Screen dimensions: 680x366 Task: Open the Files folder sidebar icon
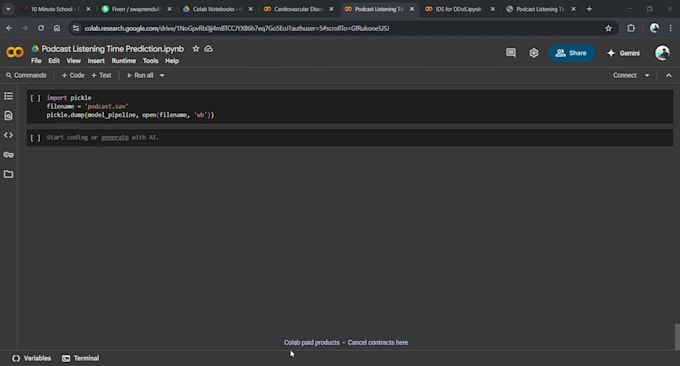pyautogui.click(x=8, y=174)
